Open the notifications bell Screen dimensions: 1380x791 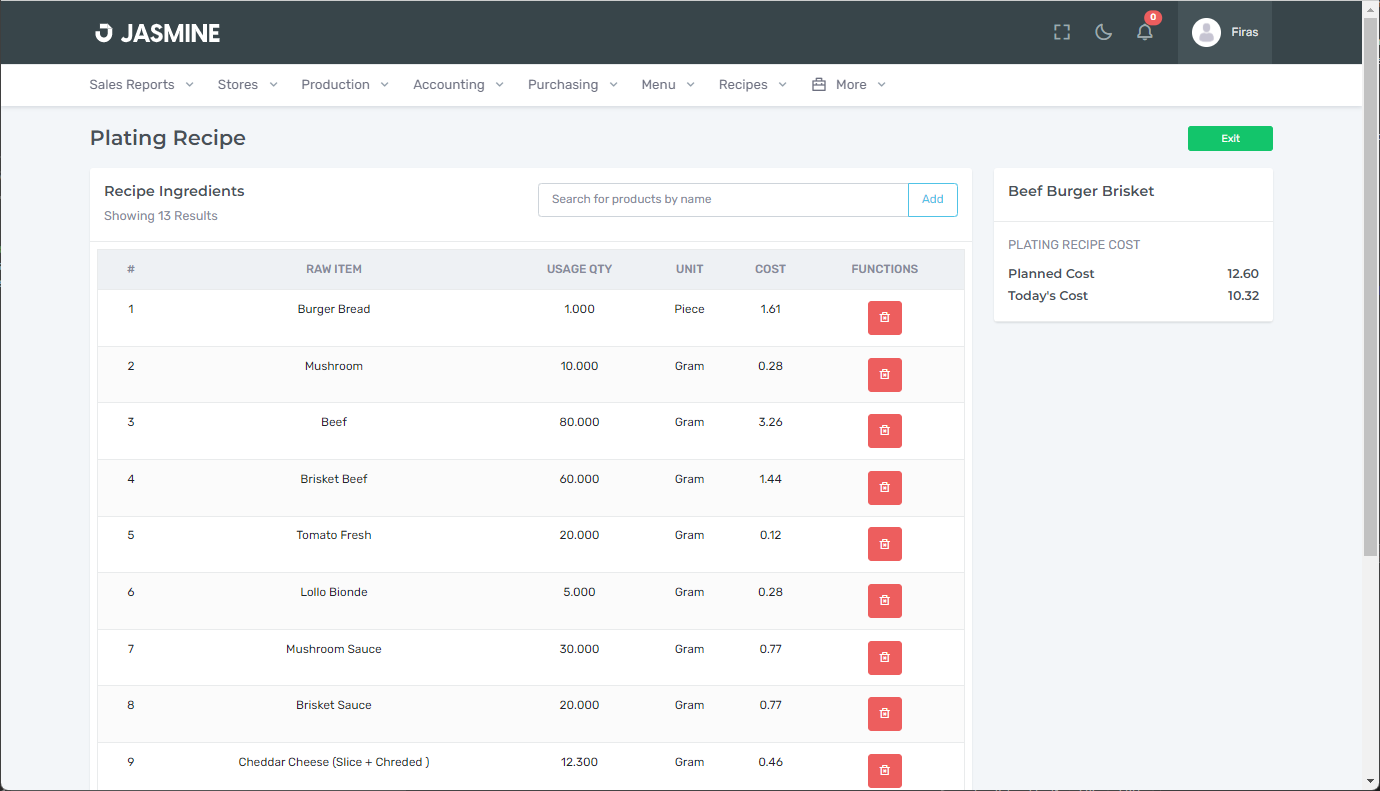tap(1144, 31)
